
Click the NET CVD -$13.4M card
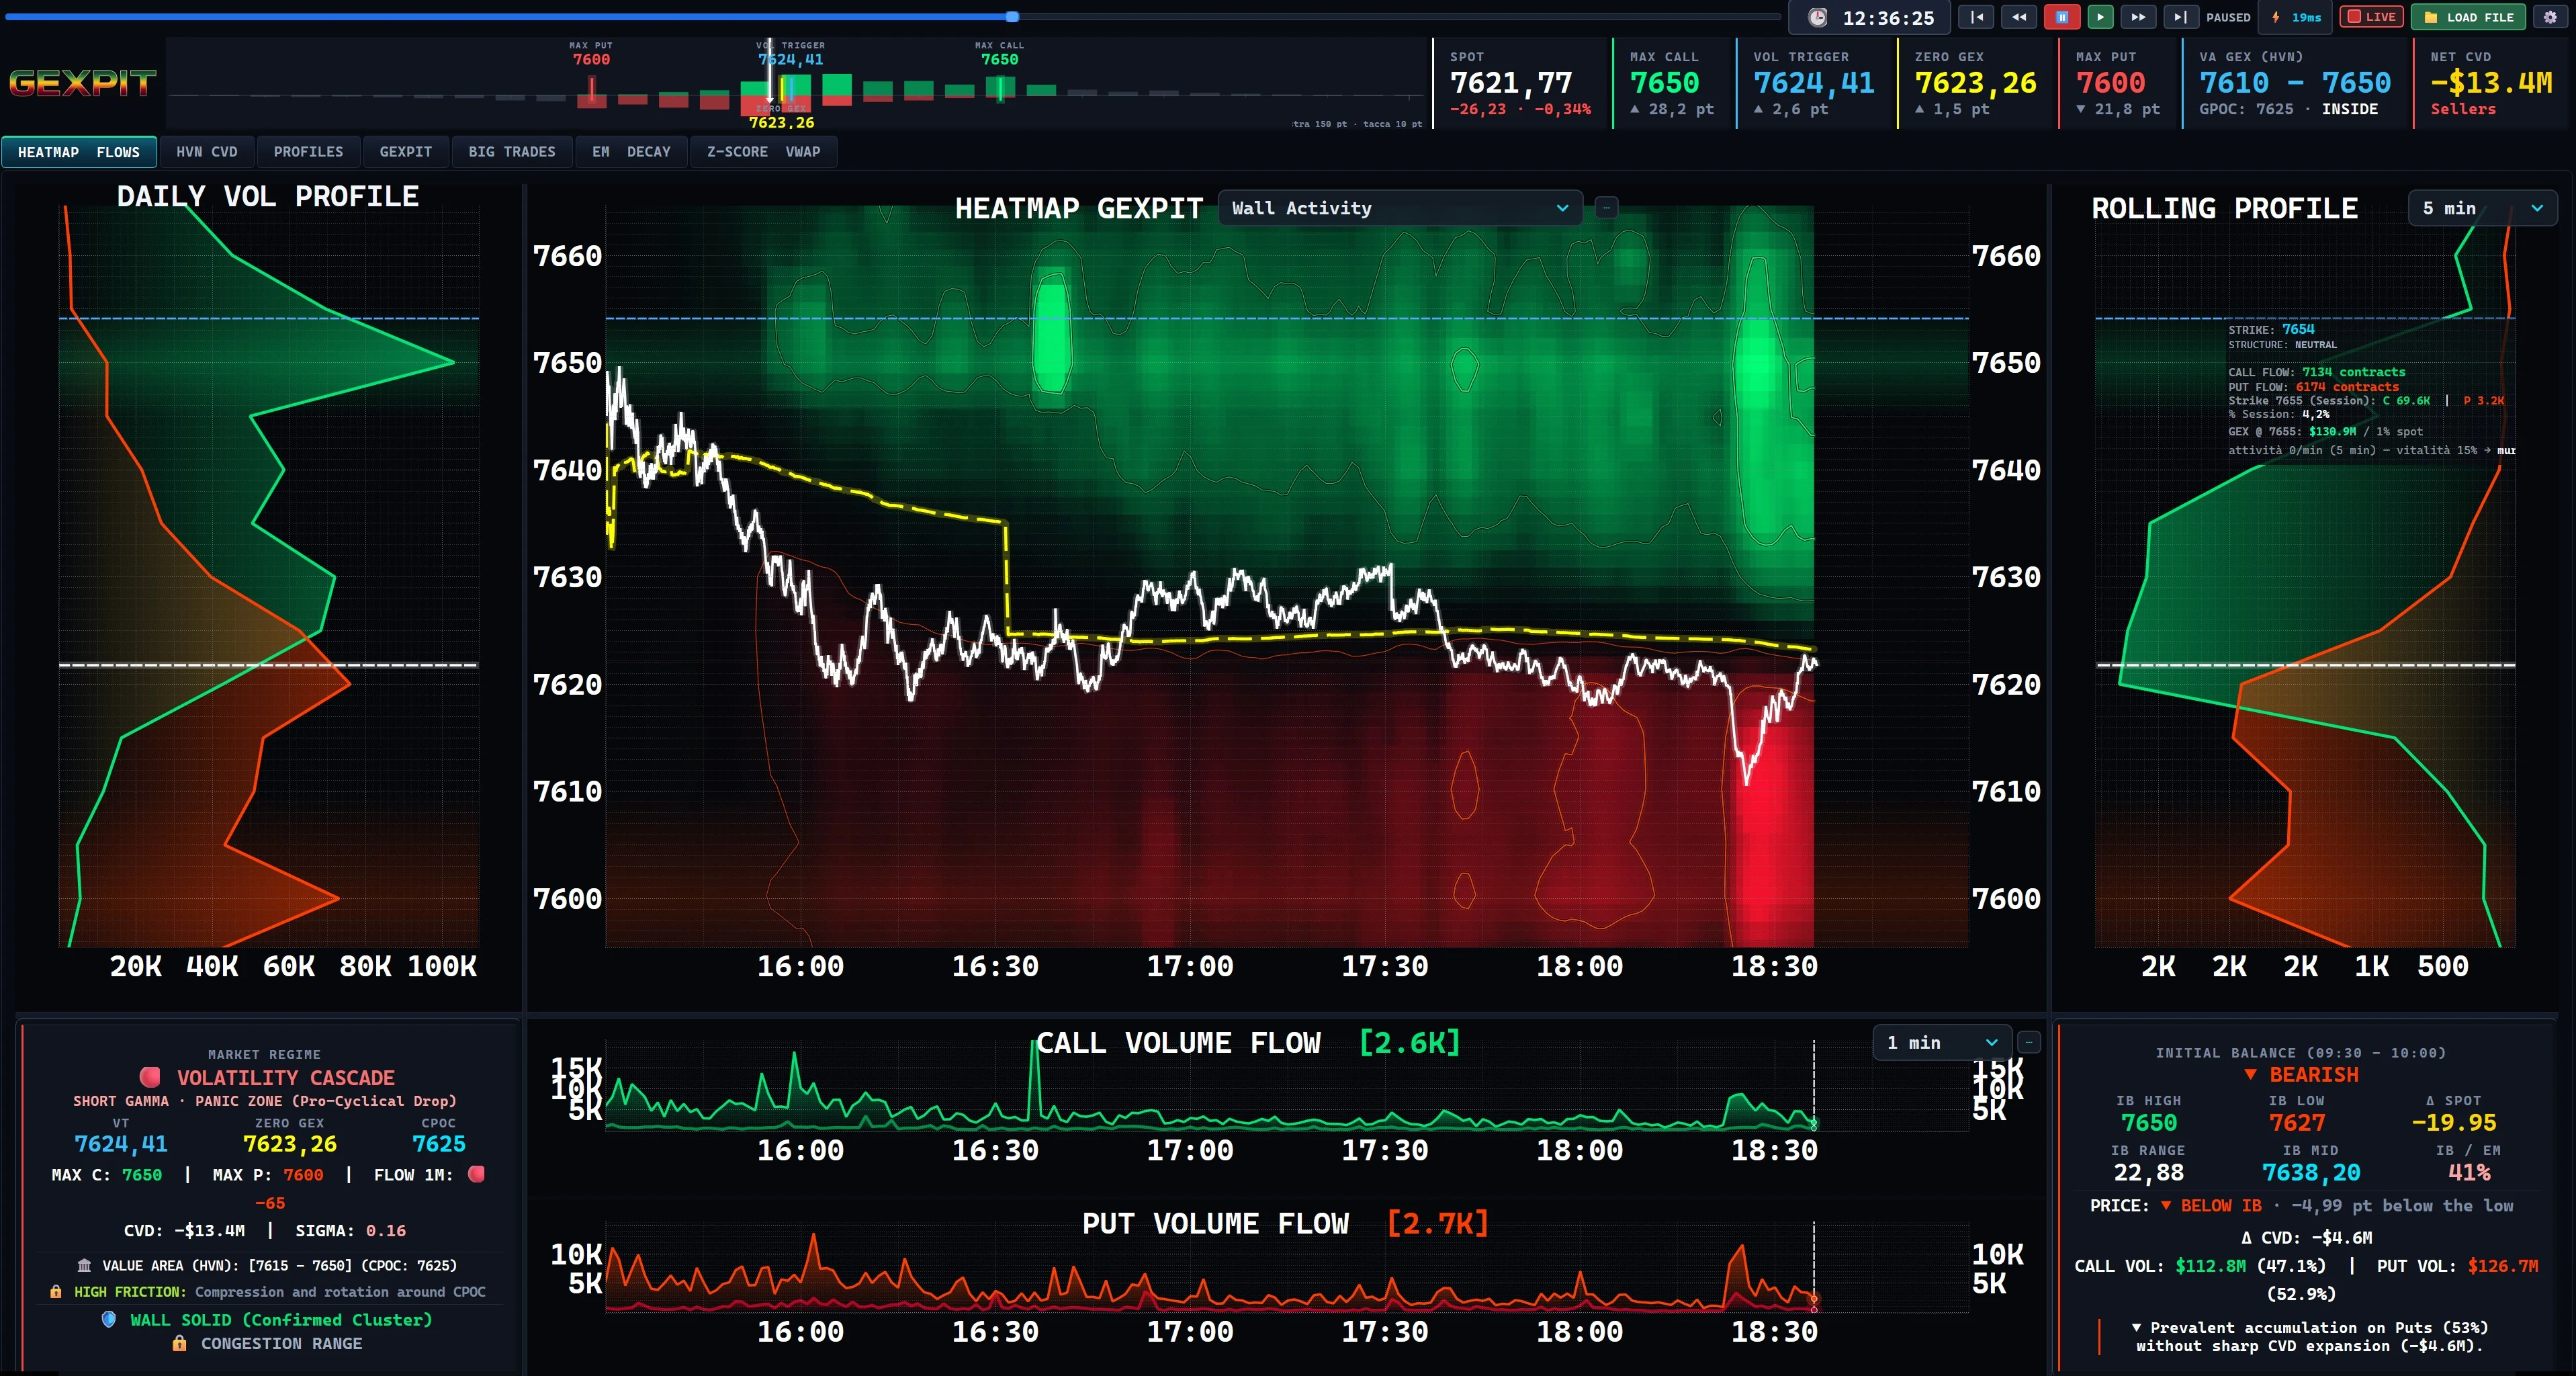[2491, 83]
